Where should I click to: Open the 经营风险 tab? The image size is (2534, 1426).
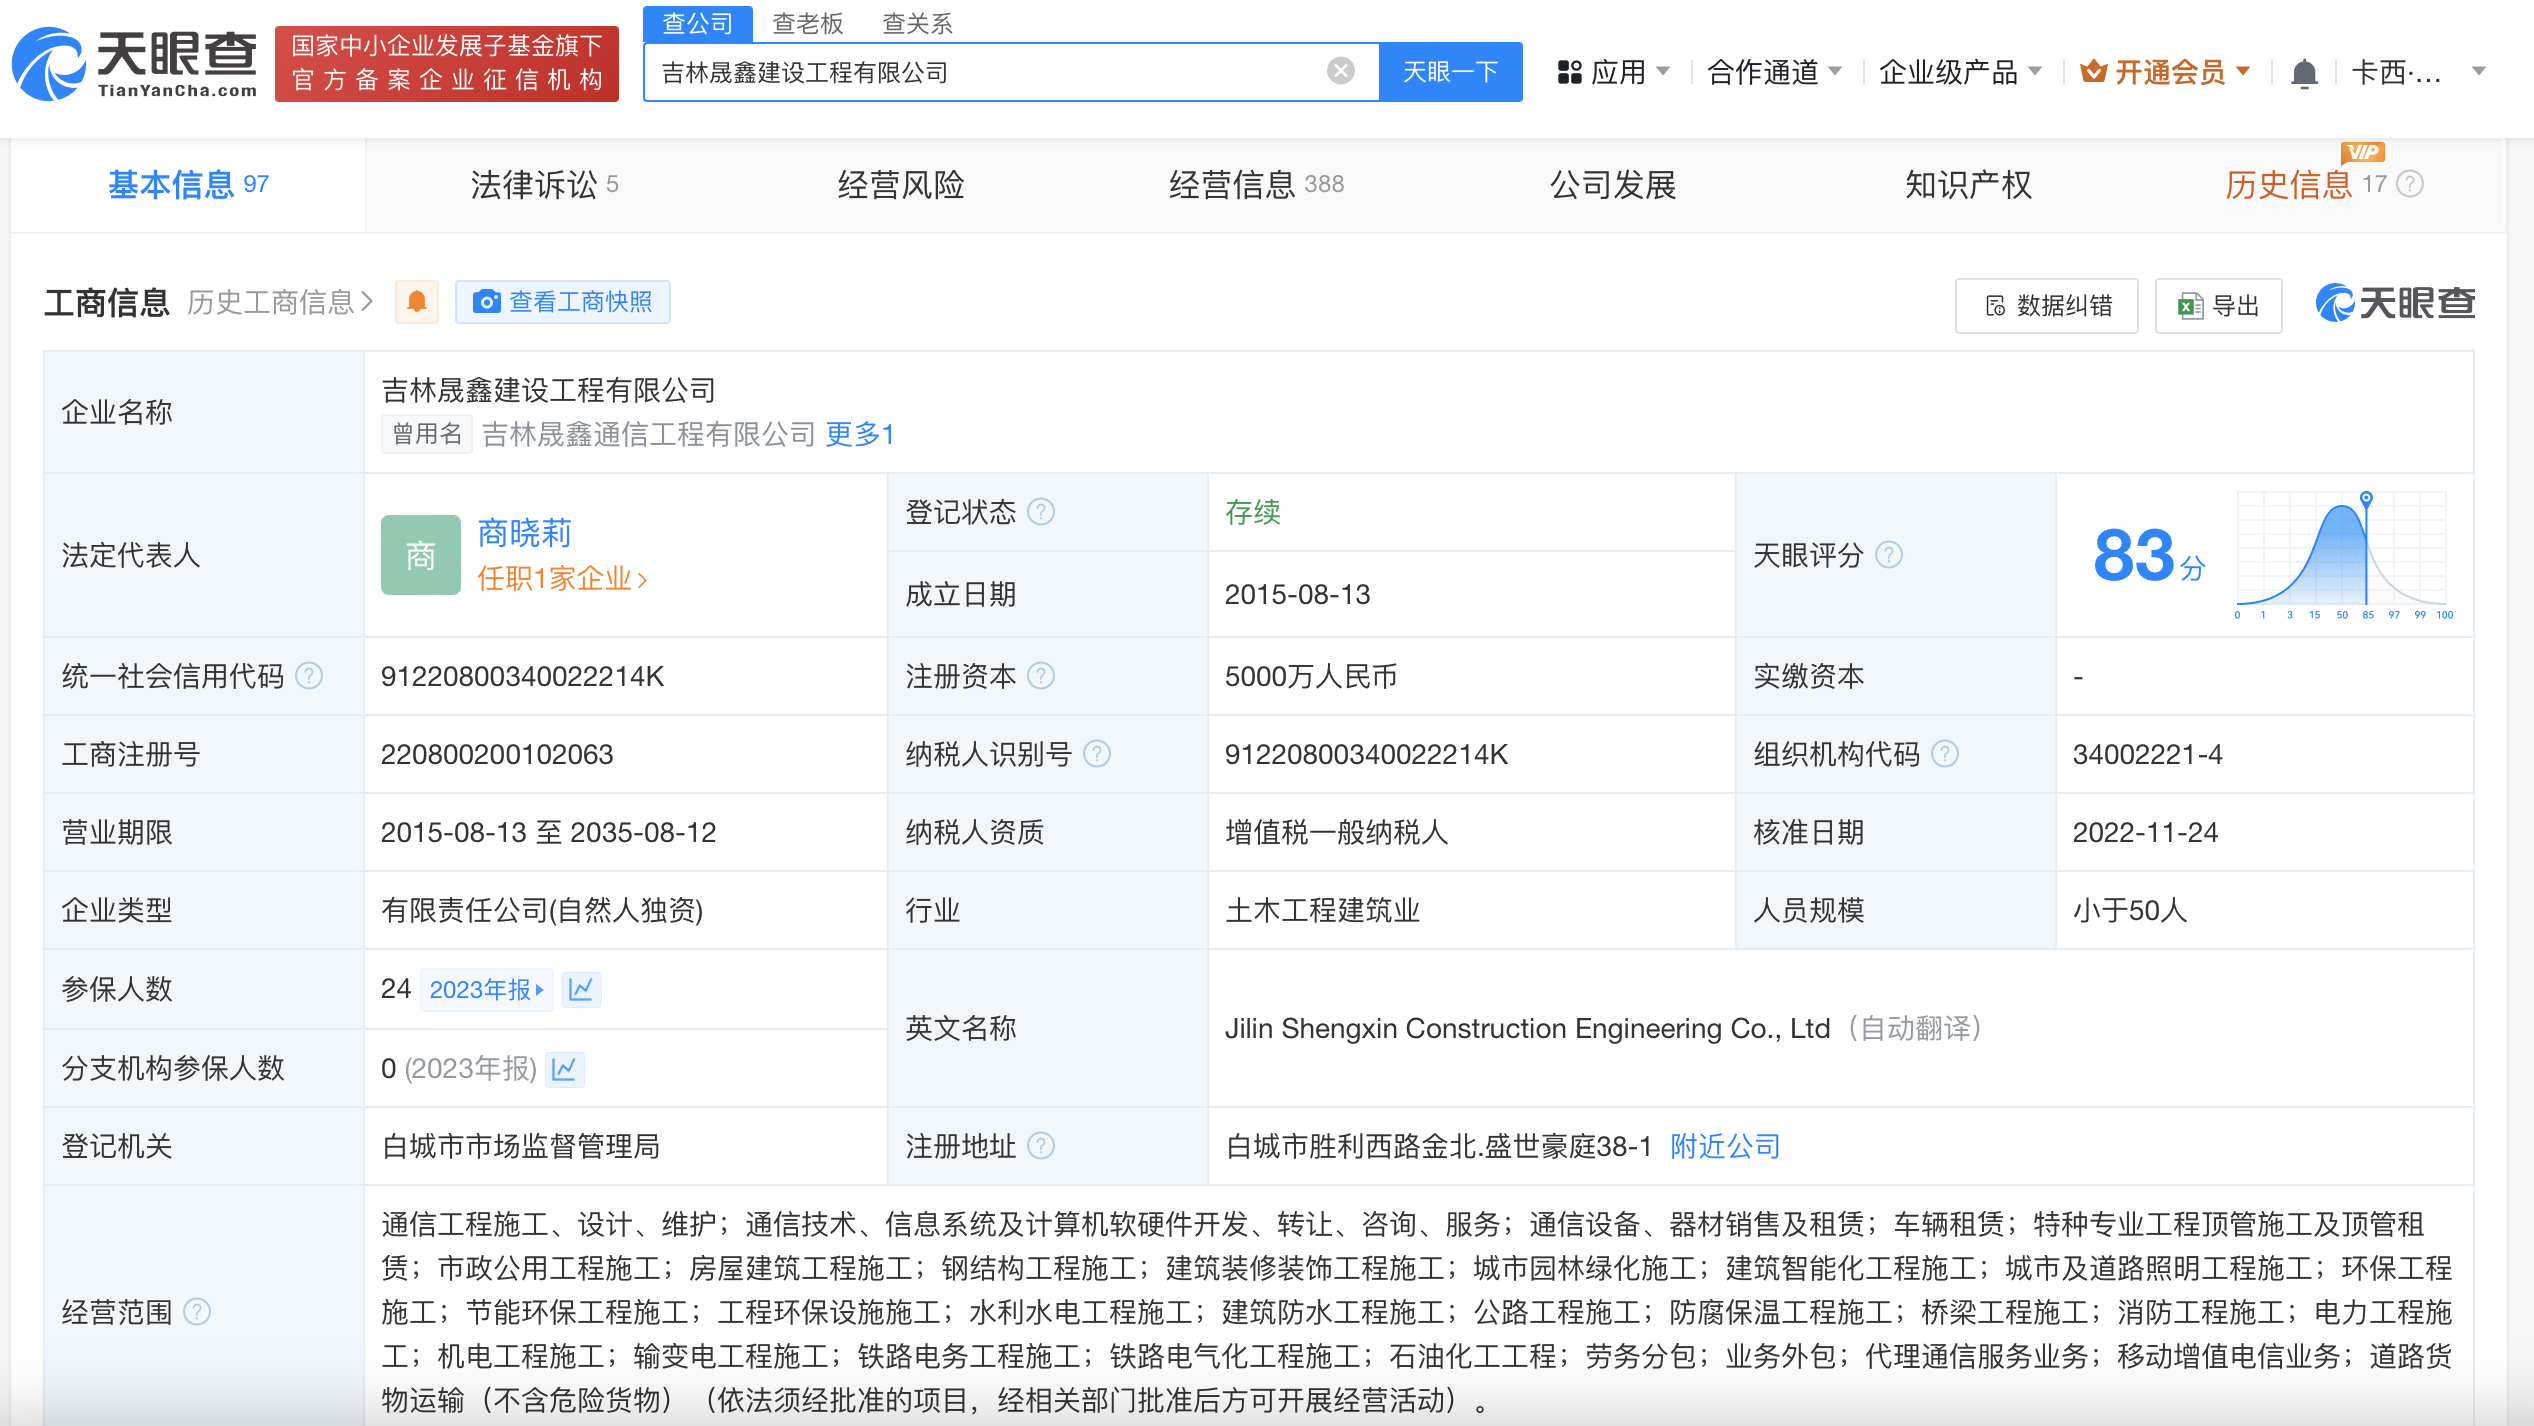coord(901,185)
